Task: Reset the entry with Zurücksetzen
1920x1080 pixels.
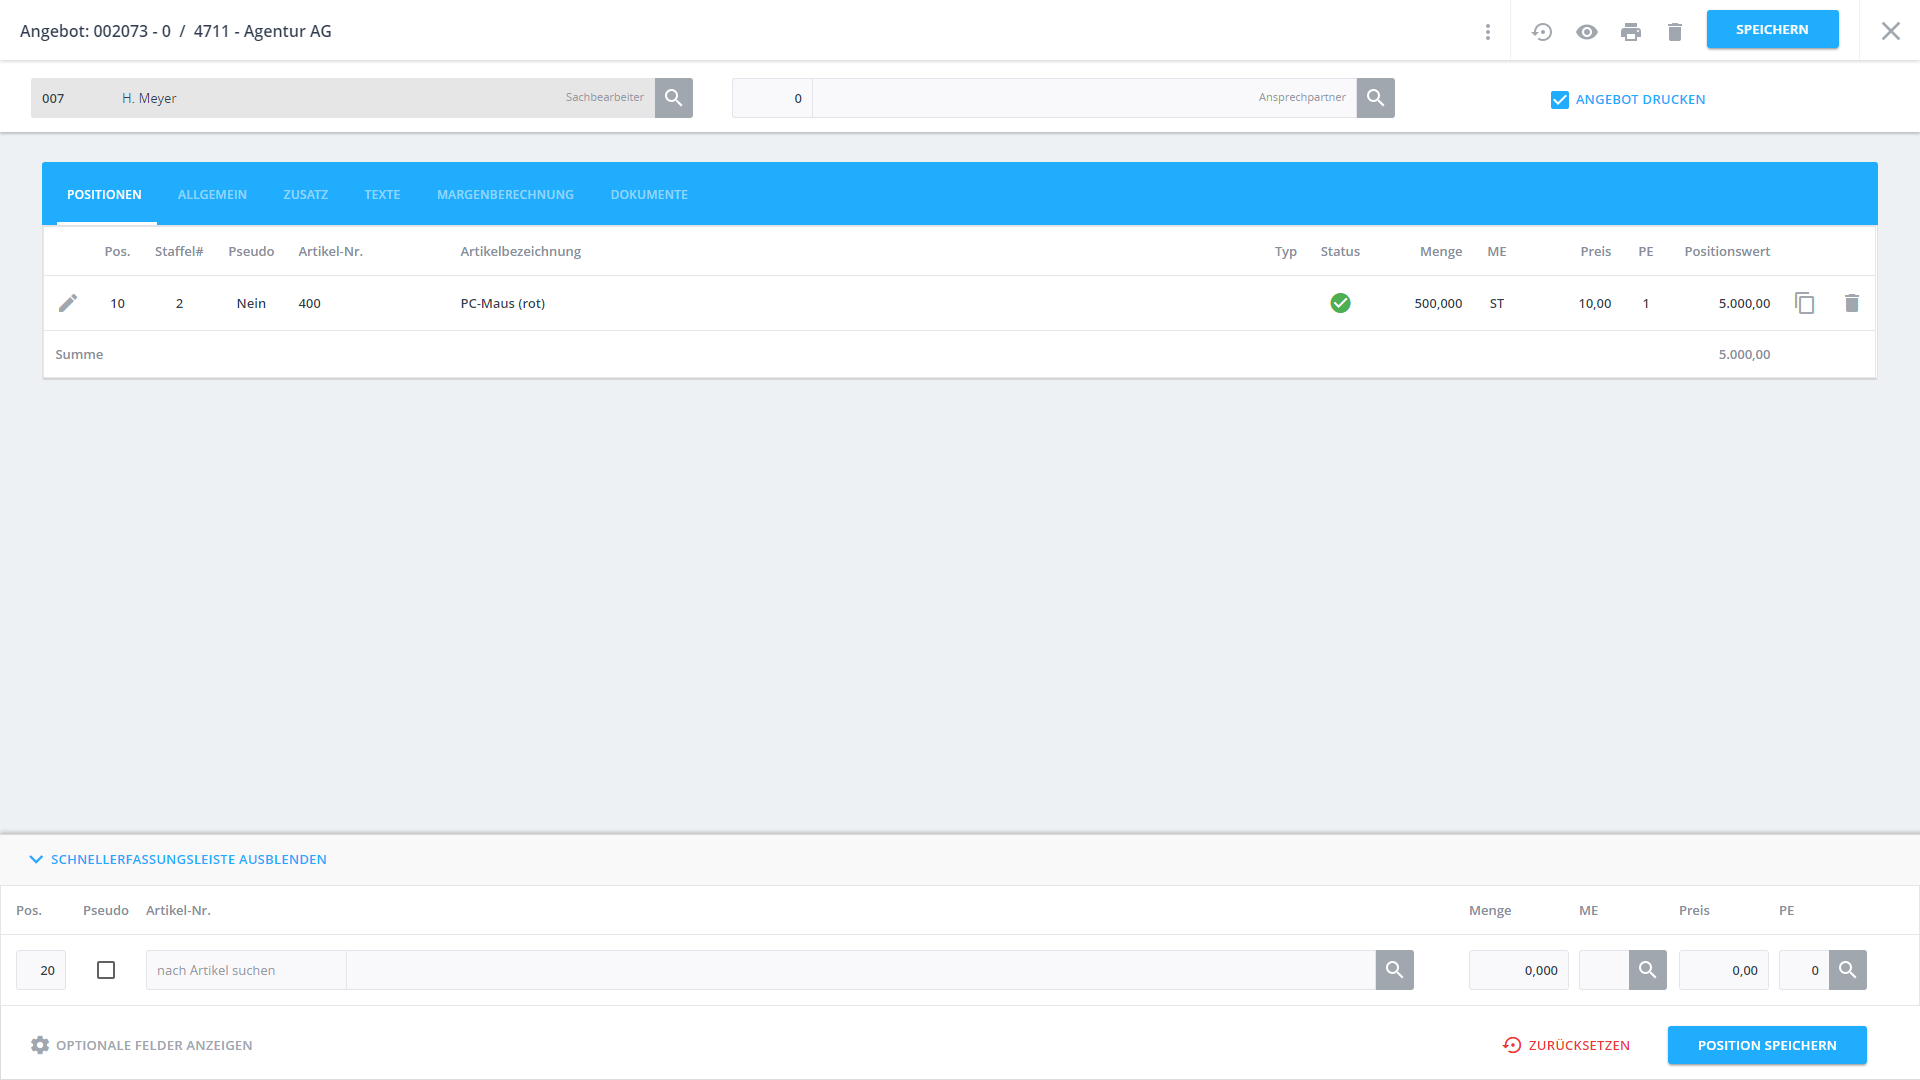Action: coord(1566,1045)
